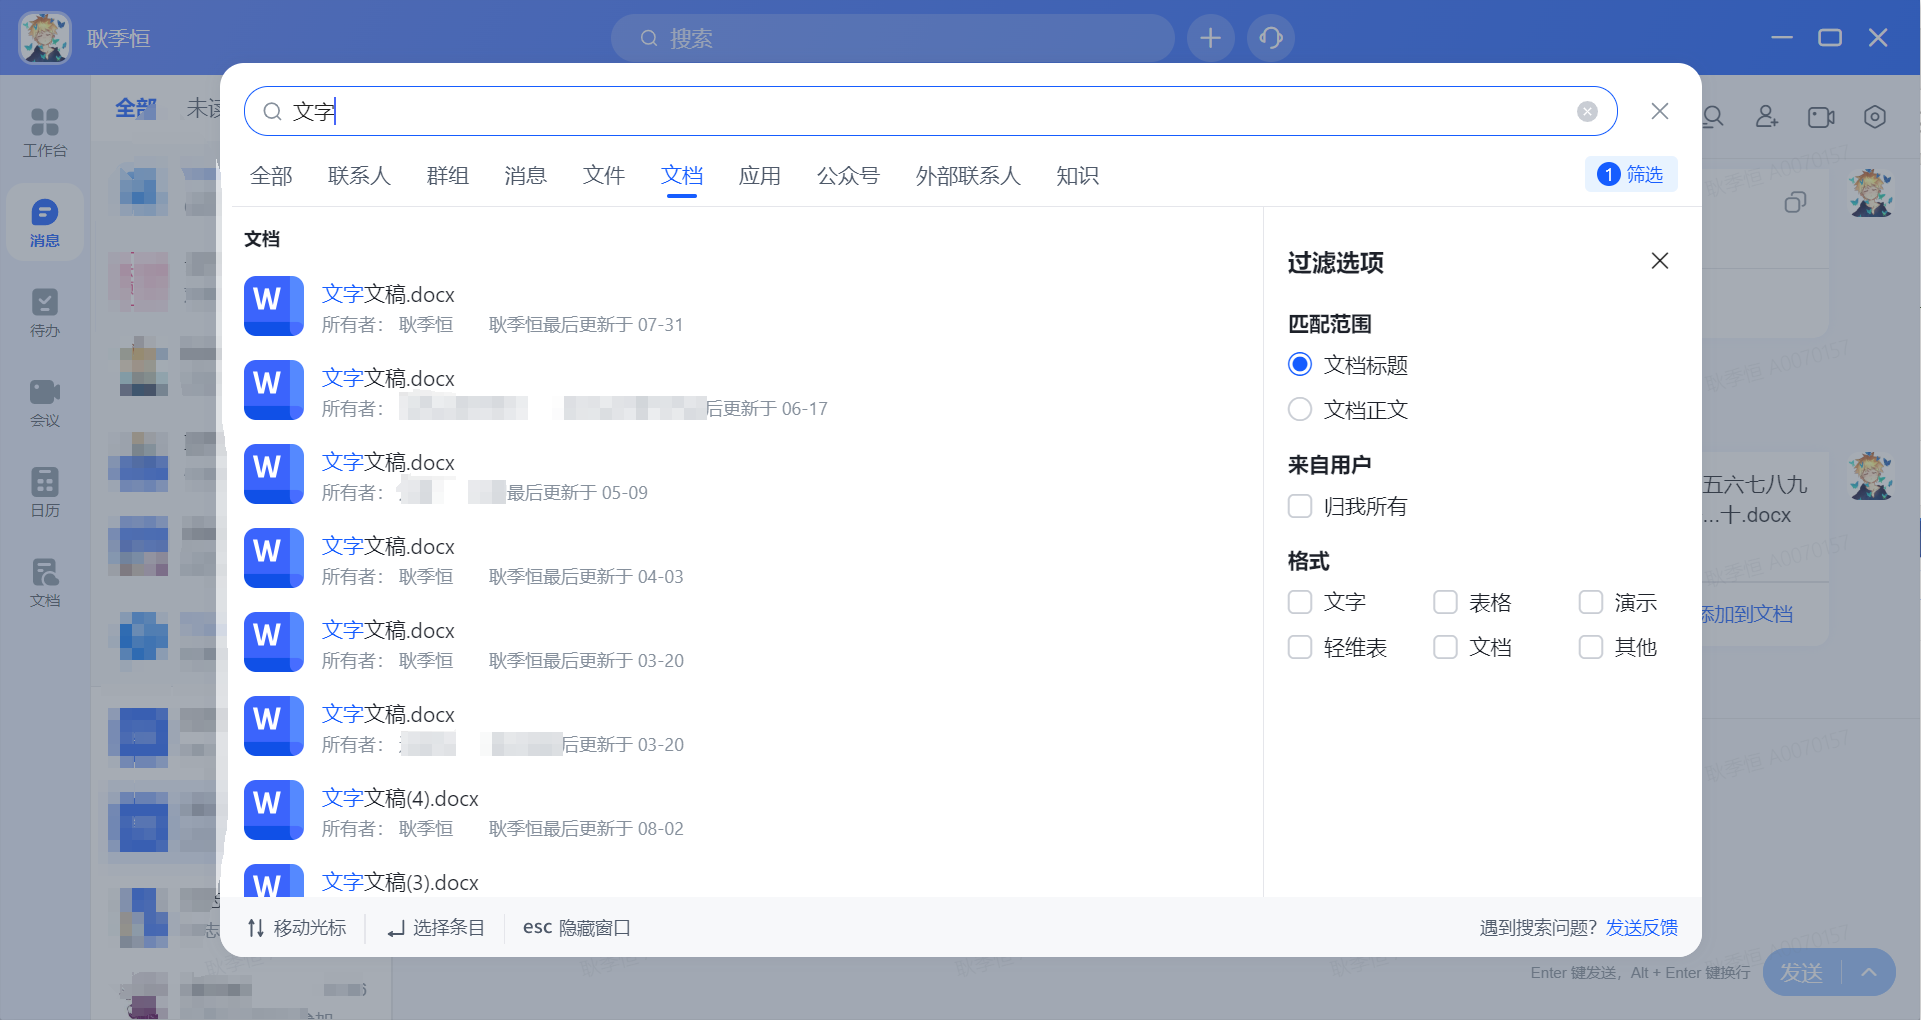
Task: Open the 会议 meeting sidebar icon
Action: tap(45, 403)
